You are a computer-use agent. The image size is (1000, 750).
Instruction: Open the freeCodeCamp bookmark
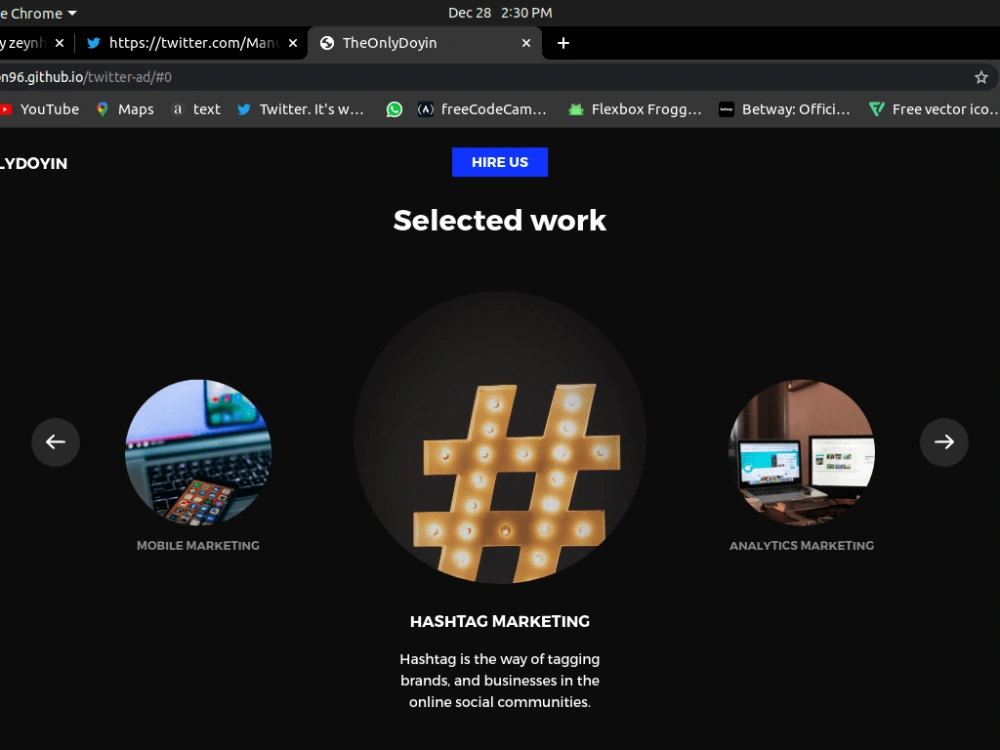(482, 110)
